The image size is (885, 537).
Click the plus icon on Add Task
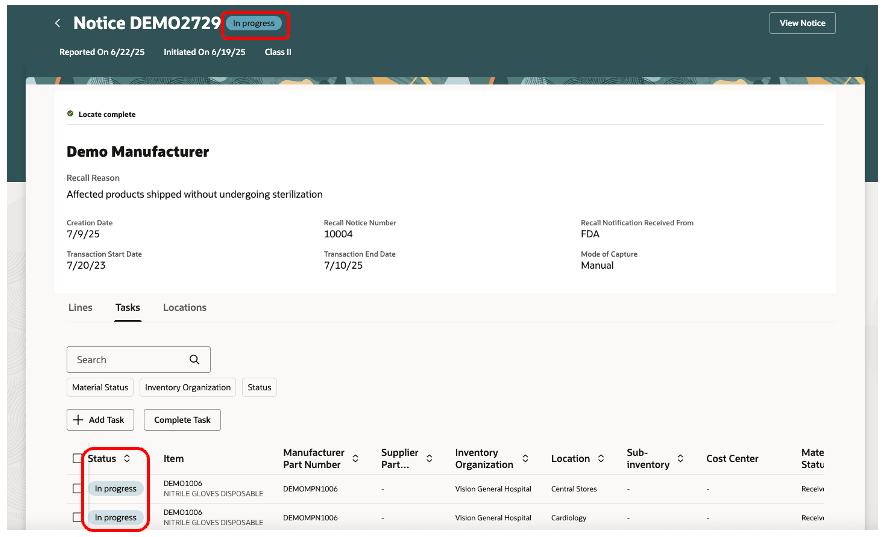click(78, 420)
